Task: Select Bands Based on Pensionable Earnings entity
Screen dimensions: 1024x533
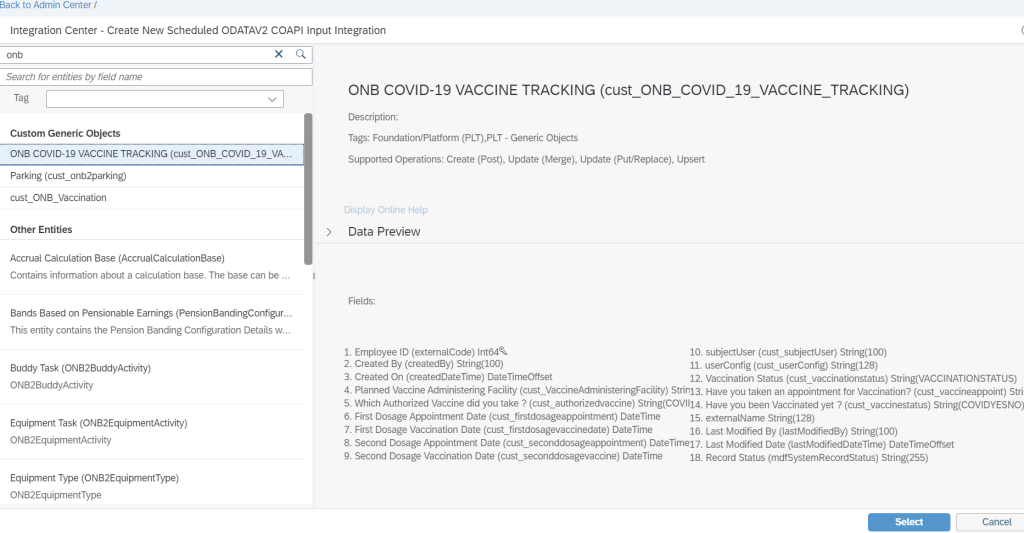Action: pyautogui.click(x=152, y=321)
